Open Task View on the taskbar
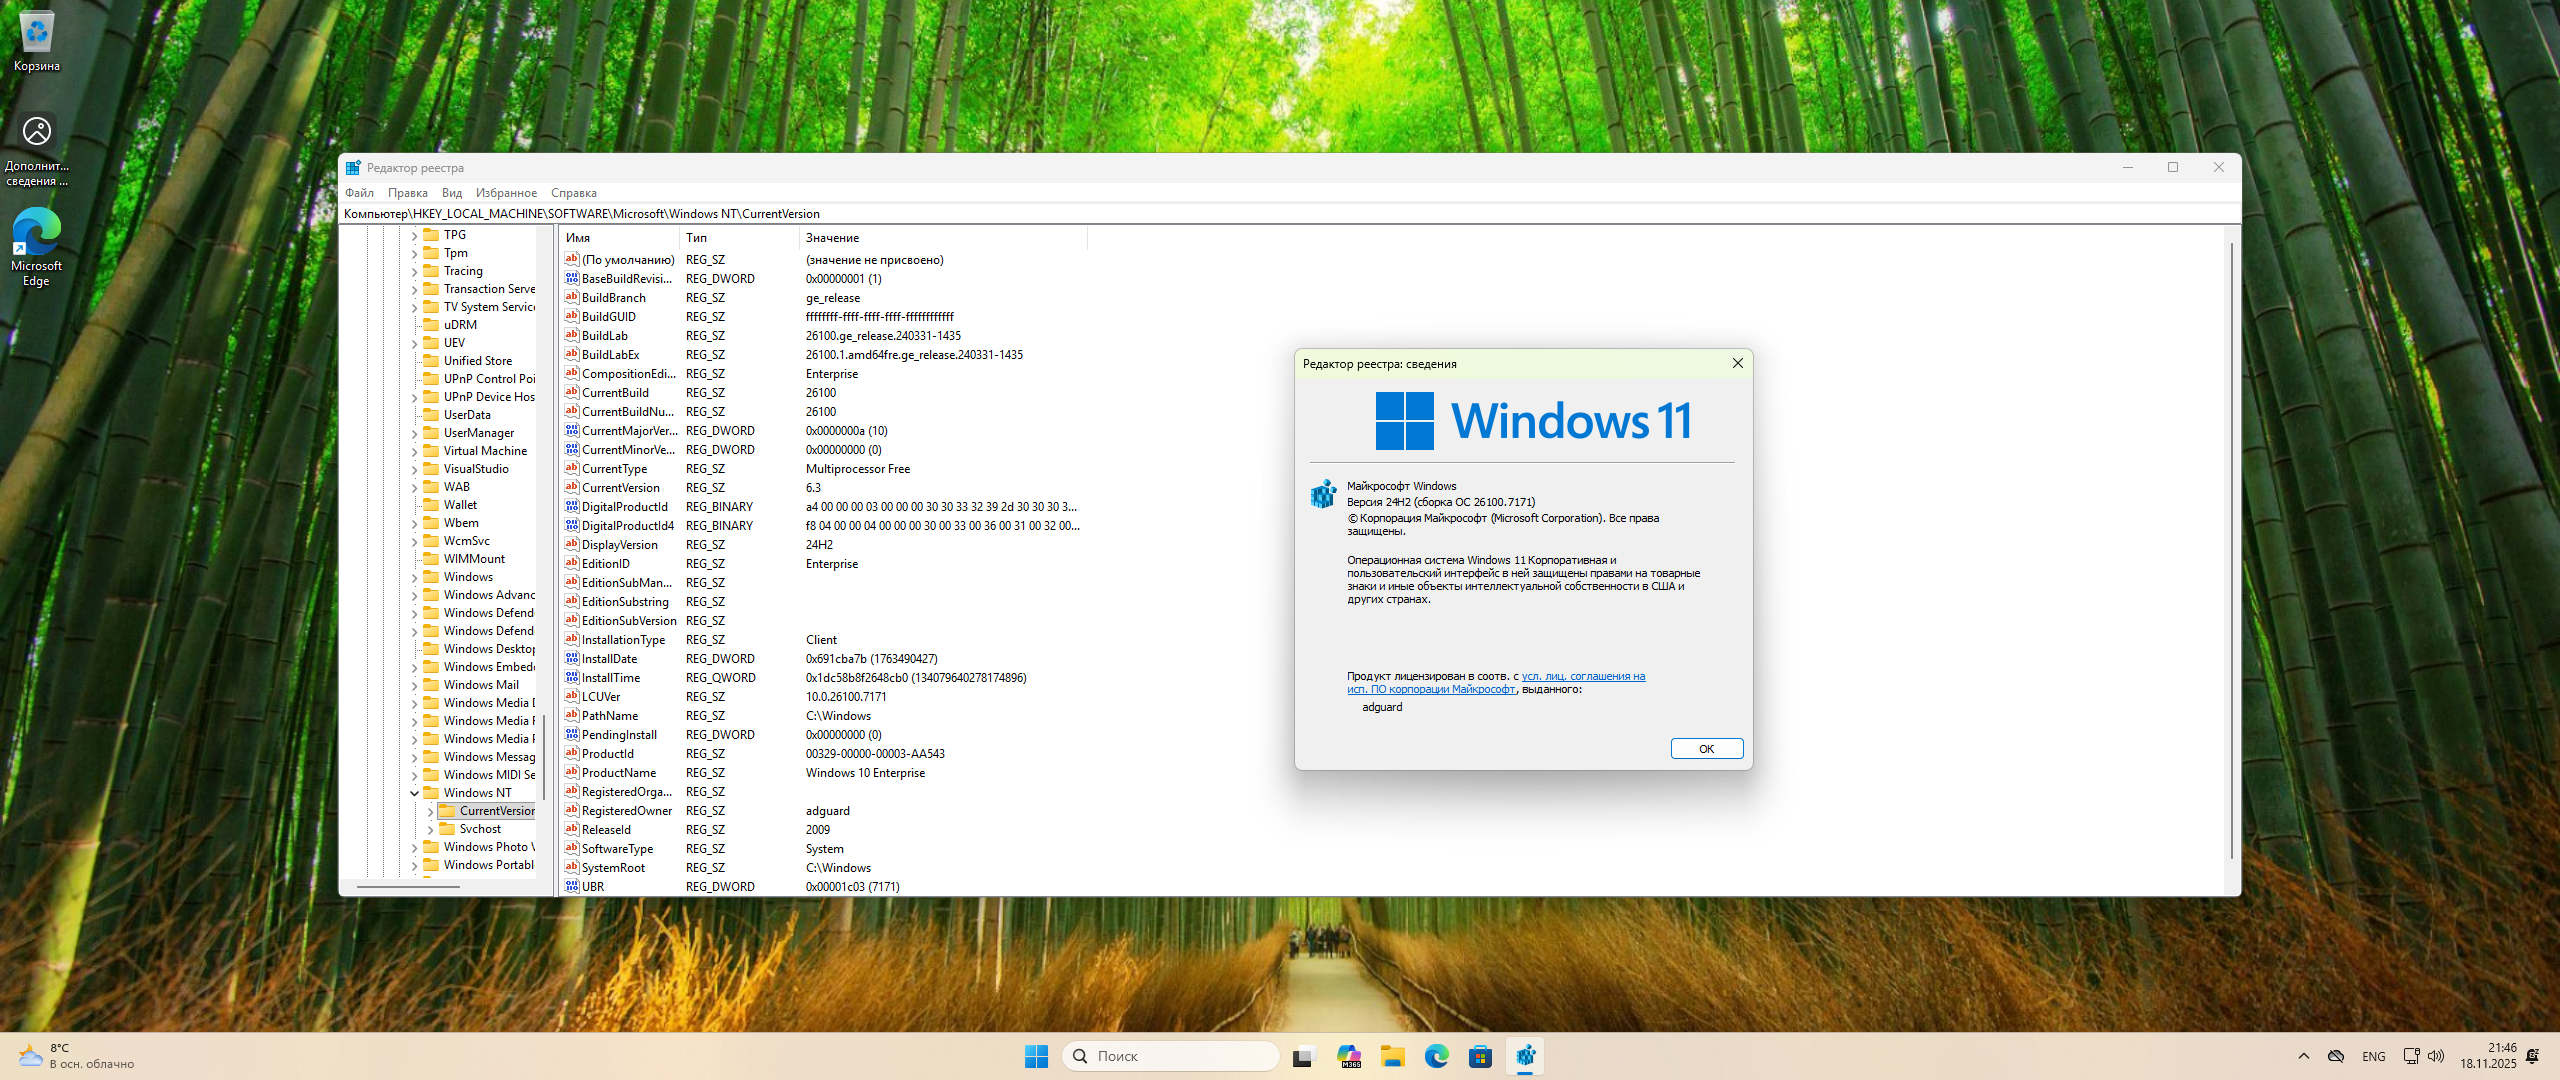This screenshot has width=2560, height=1080. [1303, 1056]
